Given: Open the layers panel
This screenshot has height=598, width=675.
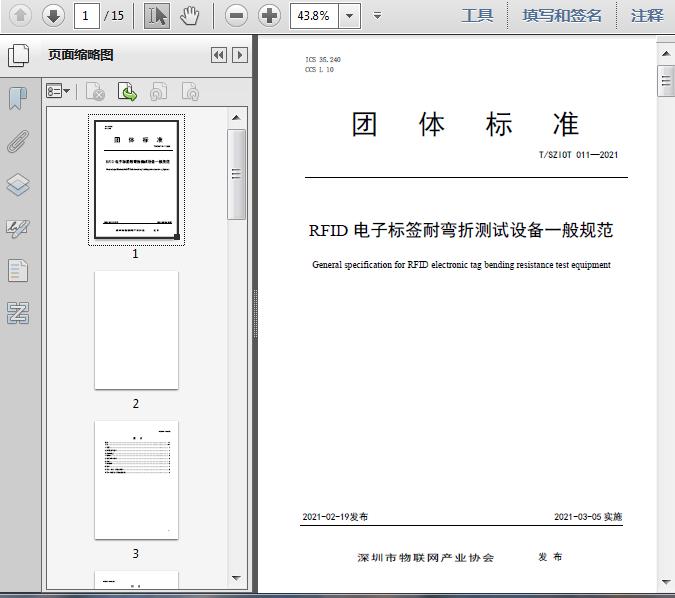Looking at the screenshot, I should coord(18,185).
